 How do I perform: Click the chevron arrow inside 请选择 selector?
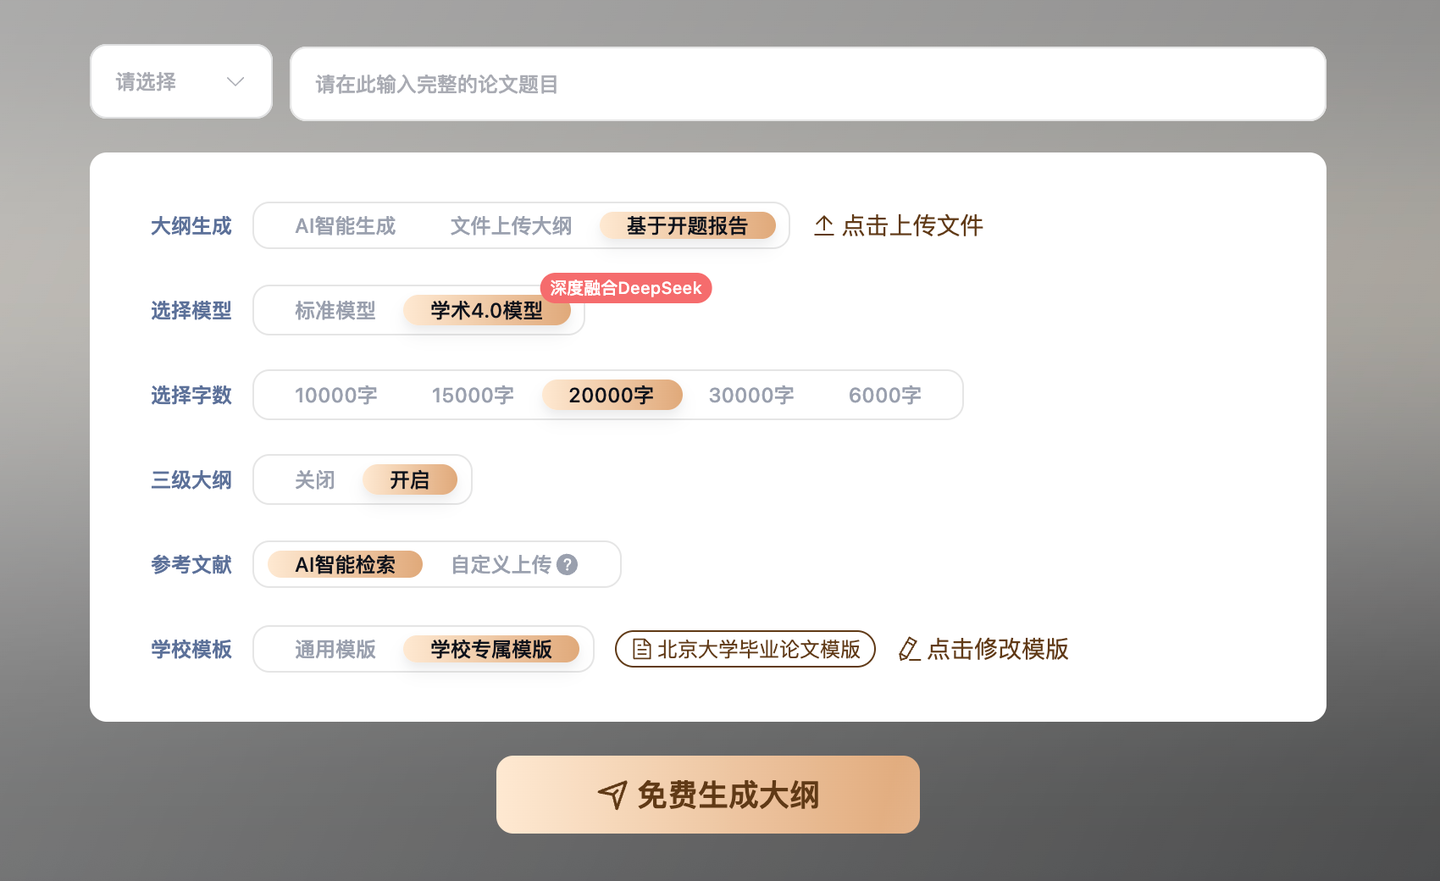point(236,81)
